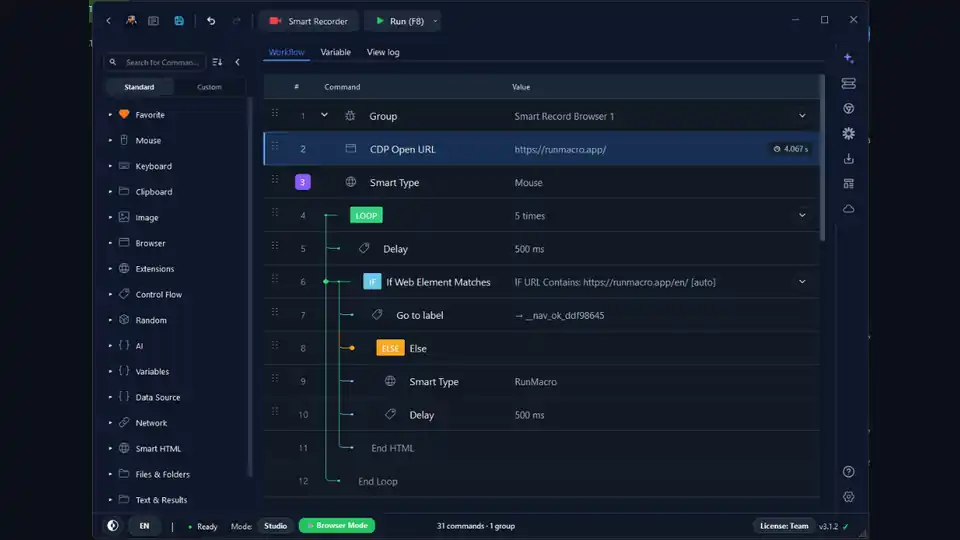Click the 4.067 s timing badge
Screen dimensions: 960x540
(790, 149)
